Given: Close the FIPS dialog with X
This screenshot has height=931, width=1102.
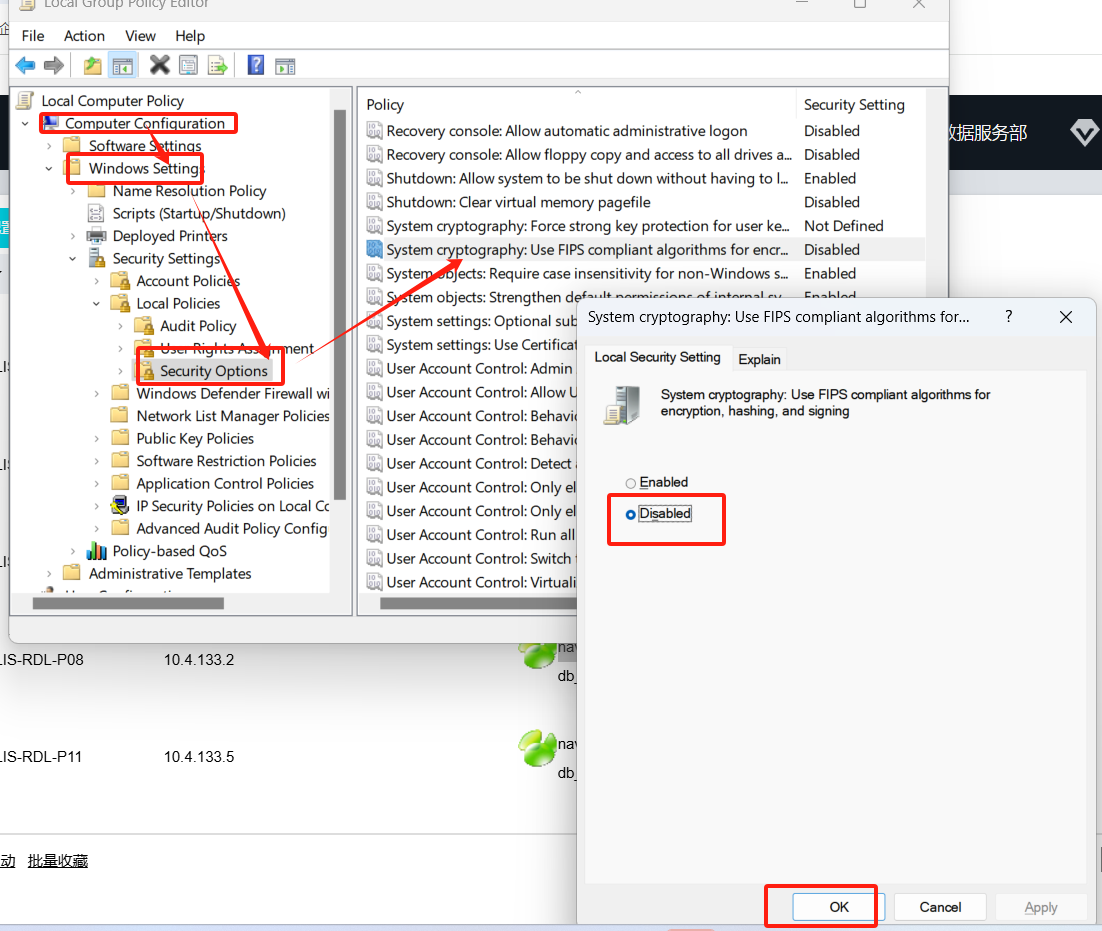Looking at the screenshot, I should pos(1065,317).
